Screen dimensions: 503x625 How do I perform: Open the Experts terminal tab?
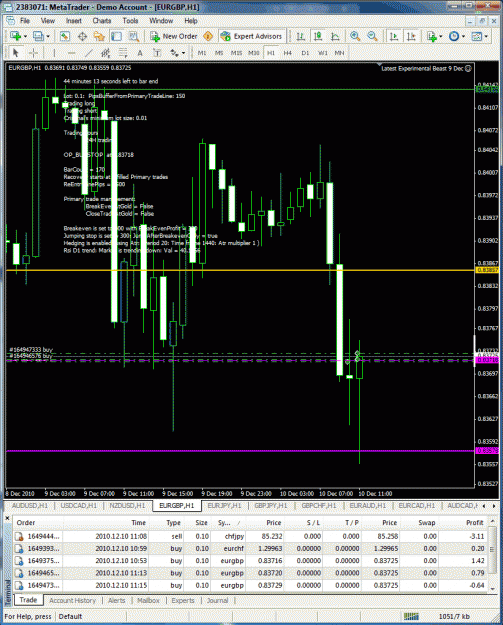[x=183, y=600]
